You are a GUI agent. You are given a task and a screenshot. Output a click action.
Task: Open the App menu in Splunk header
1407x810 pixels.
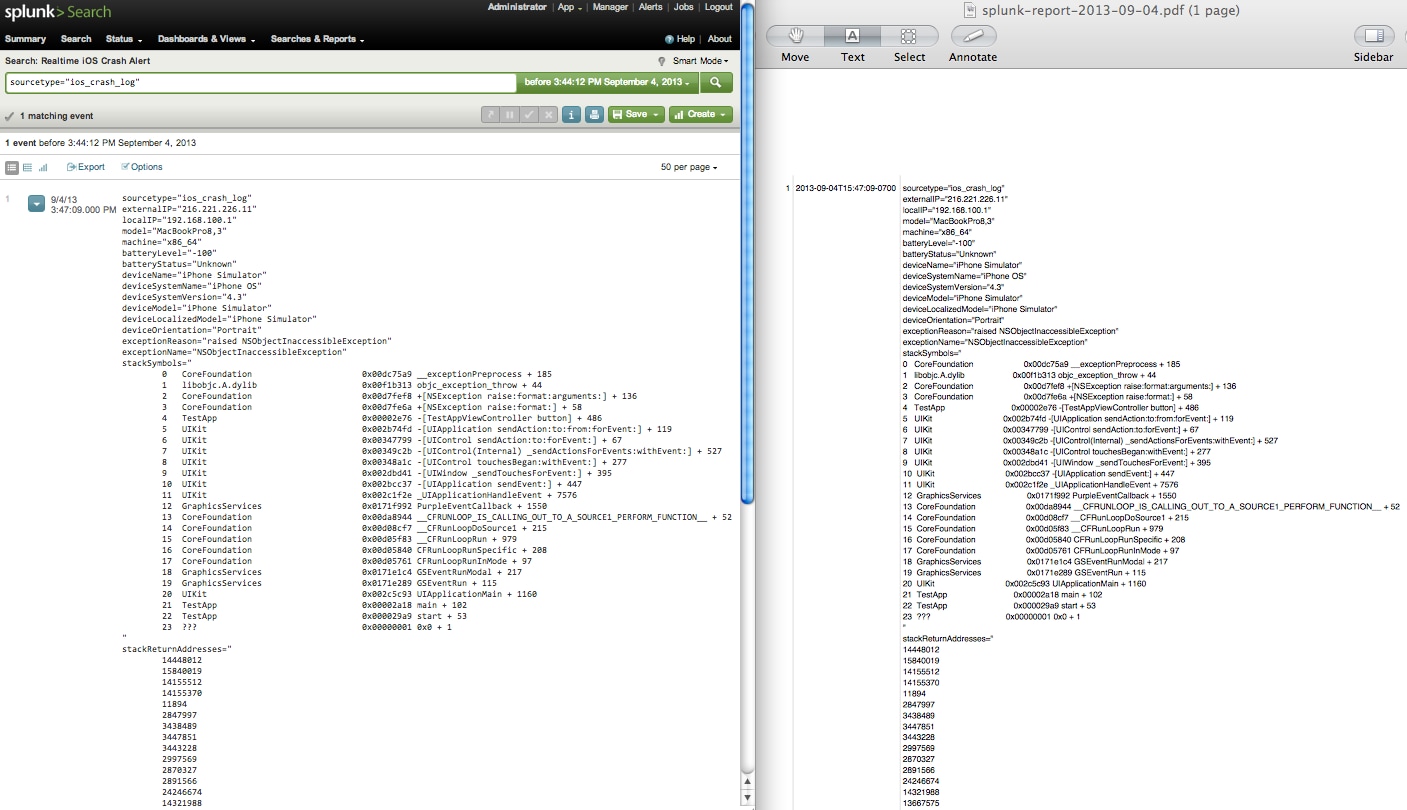coord(569,7)
